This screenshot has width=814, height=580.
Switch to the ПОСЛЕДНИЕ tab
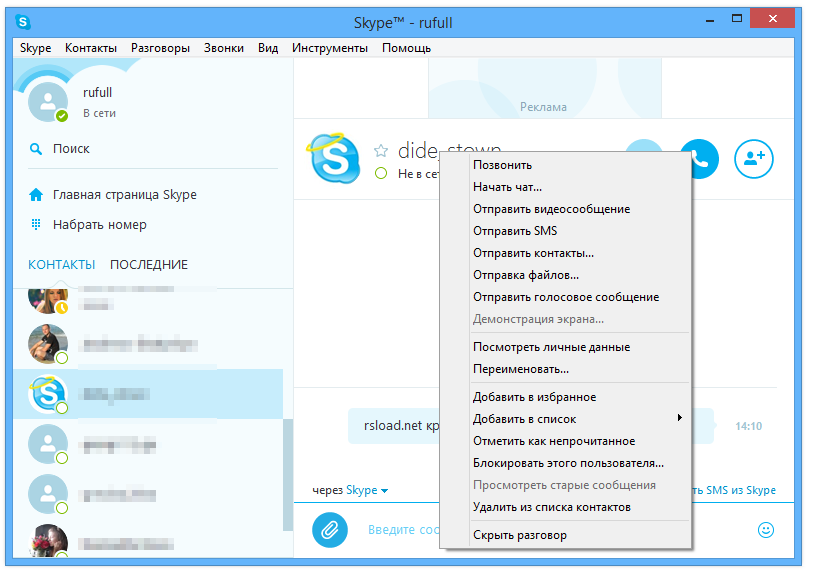pos(149,265)
